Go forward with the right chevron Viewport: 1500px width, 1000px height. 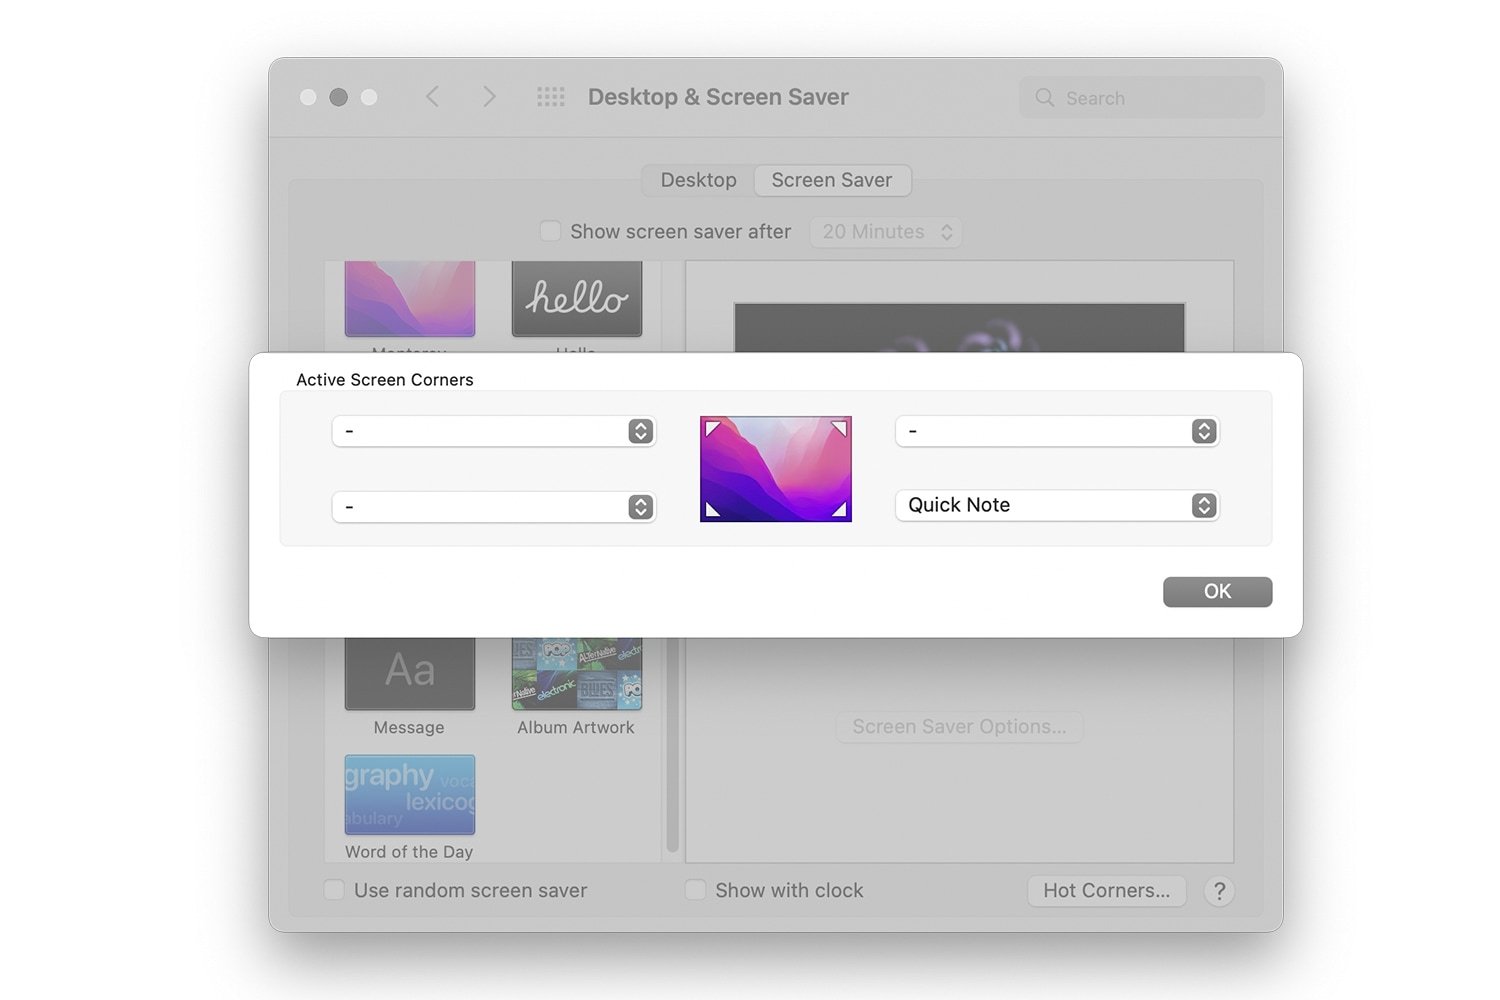coord(489,97)
